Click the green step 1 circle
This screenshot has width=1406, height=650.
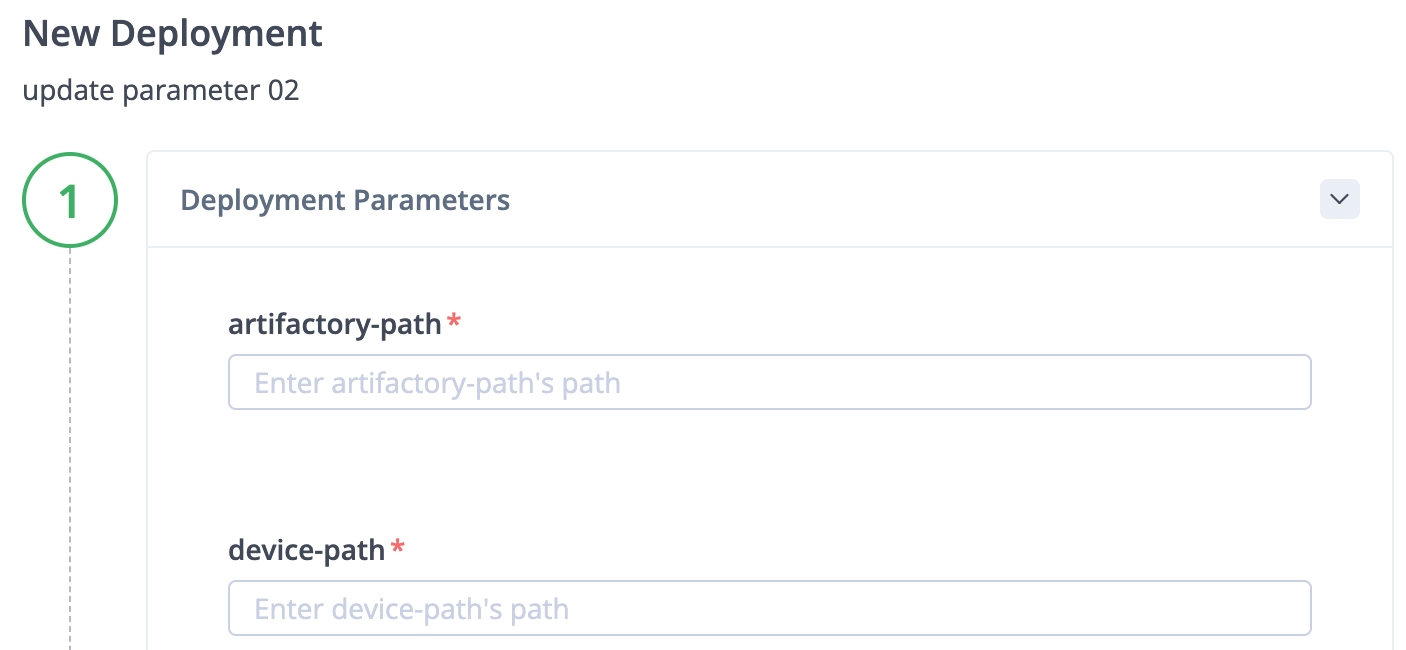click(x=70, y=200)
